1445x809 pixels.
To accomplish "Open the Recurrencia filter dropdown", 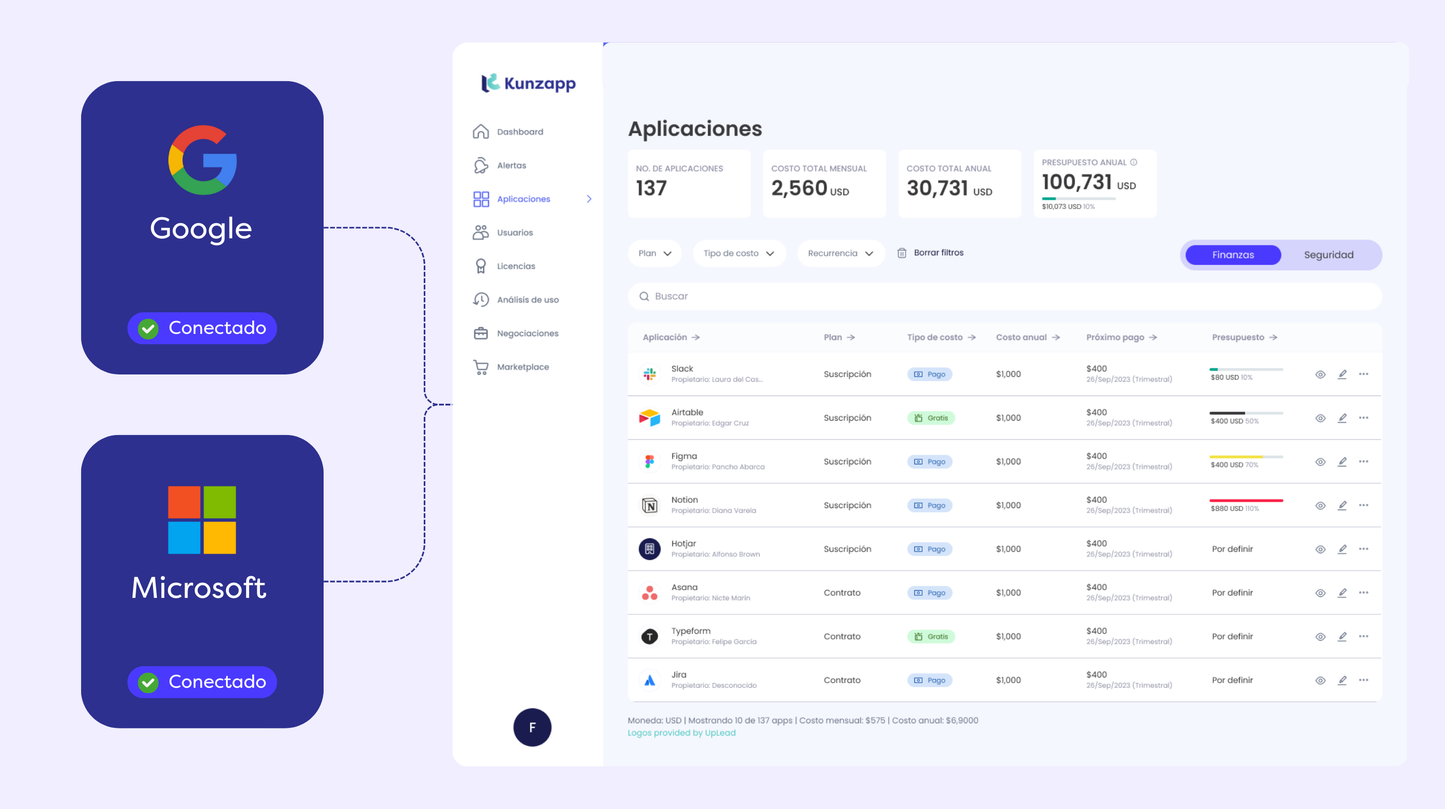I will pos(840,254).
